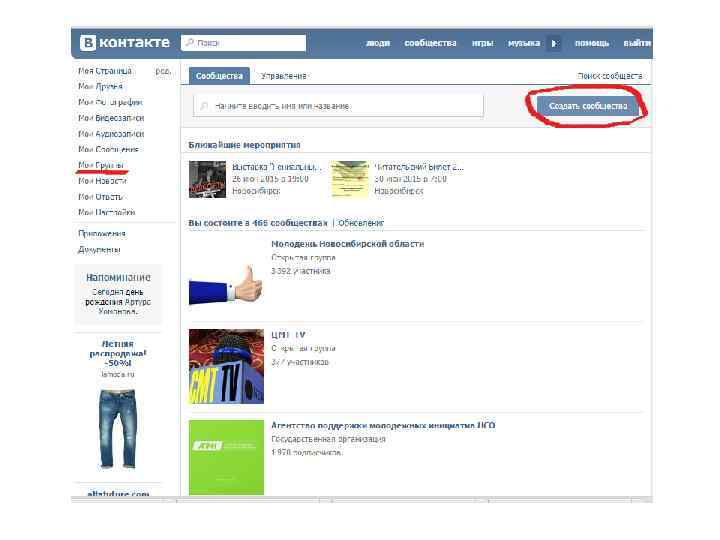The width and height of the screenshot is (720, 540).
Task: Click '3 392 участника' member count text
Action: point(300,271)
